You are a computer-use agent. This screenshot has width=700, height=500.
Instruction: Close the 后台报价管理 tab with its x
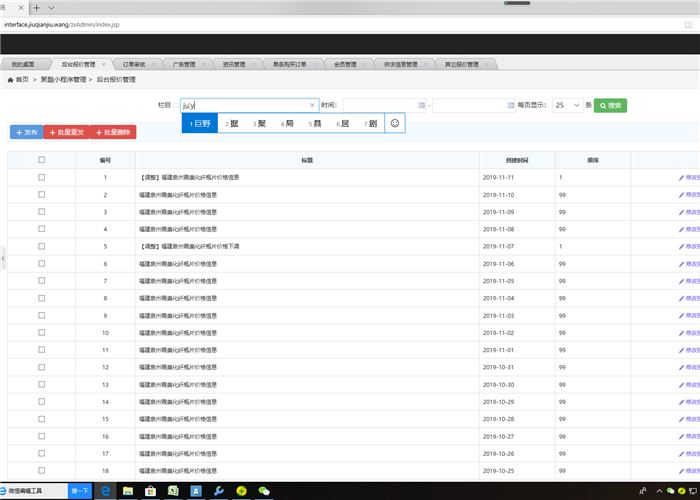coord(104,64)
